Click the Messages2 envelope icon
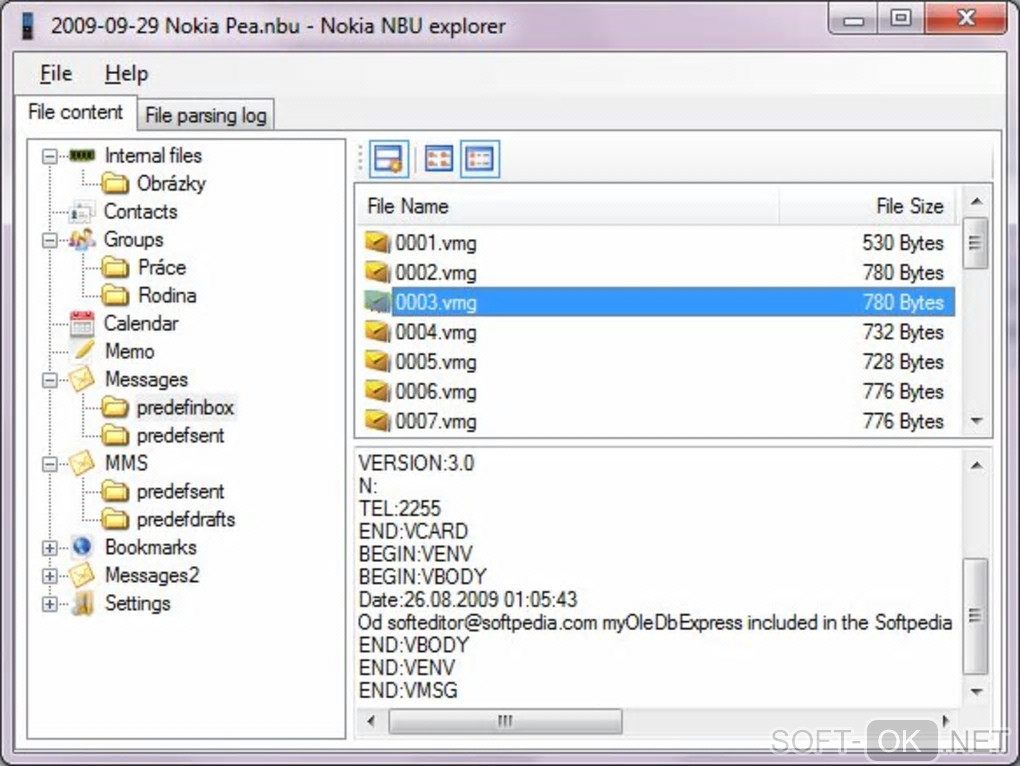This screenshot has width=1020, height=766. click(x=82, y=575)
